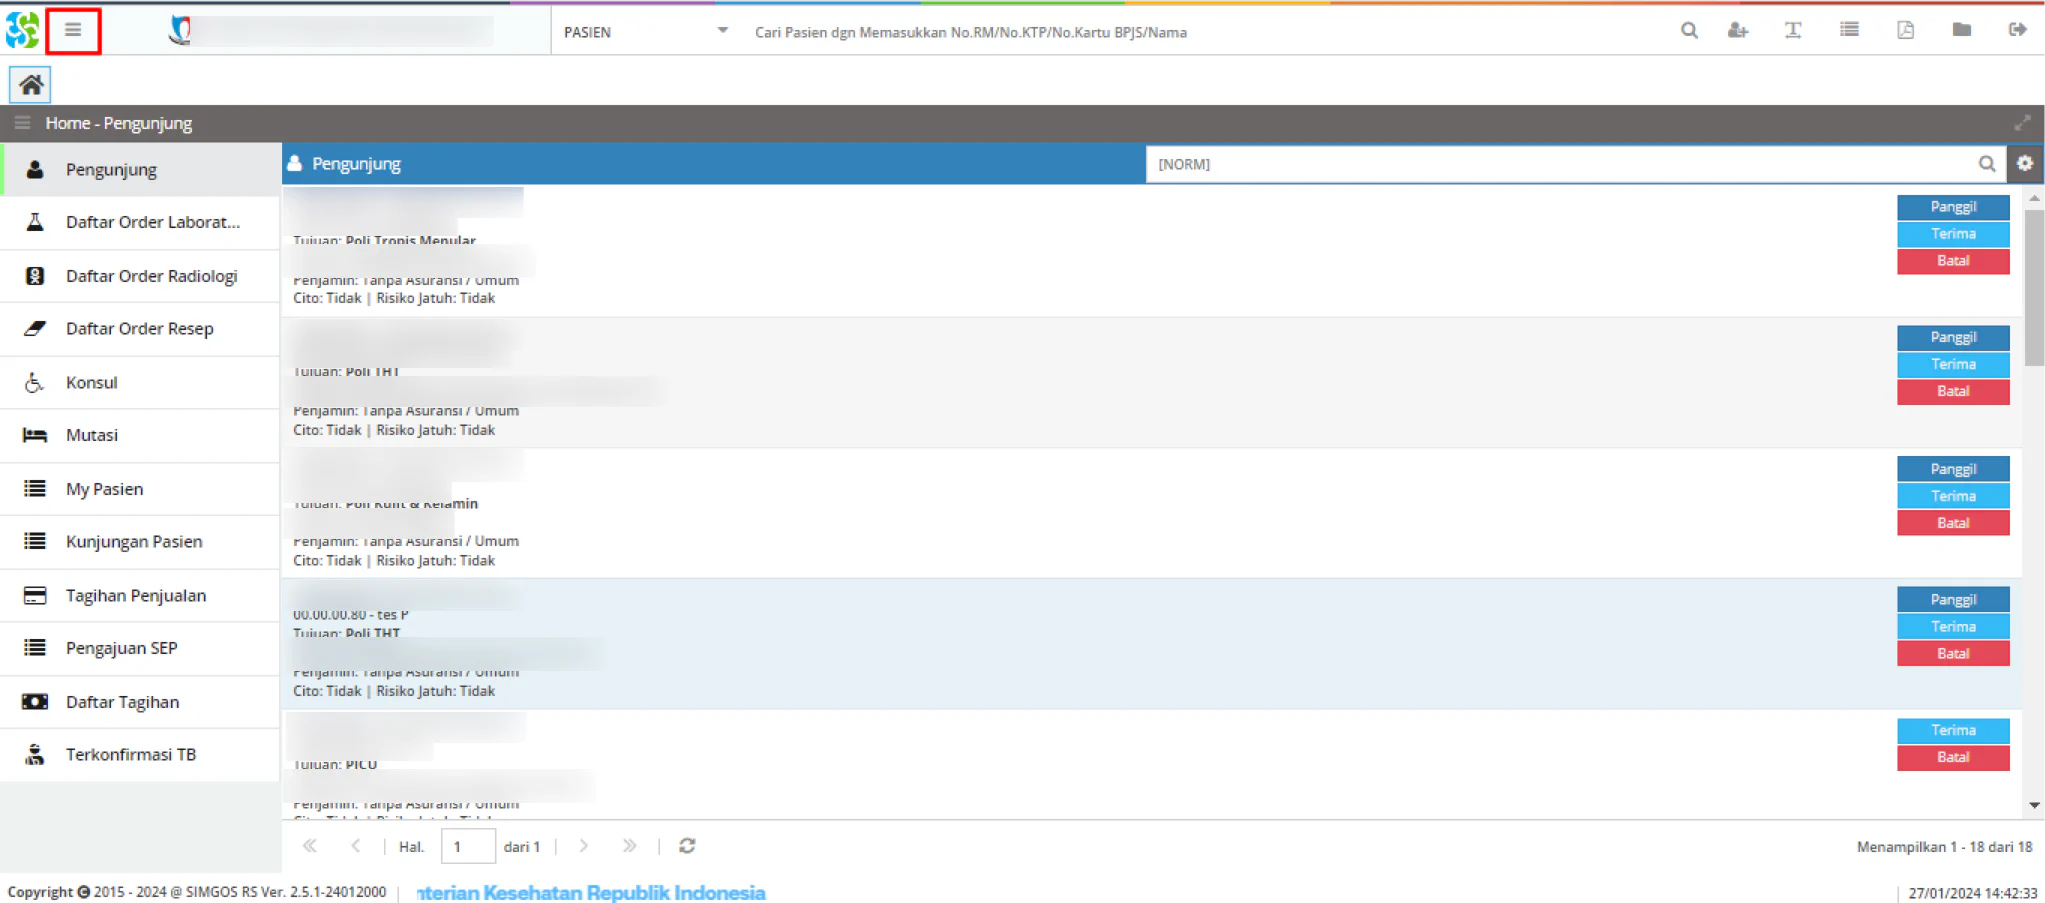The image size is (2045, 903).
Task: Open the hamburger menu in top bar
Action: click(x=73, y=31)
